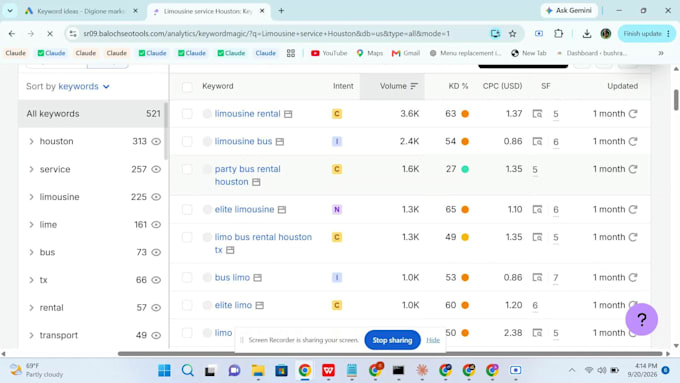Sort the table by KD % column

tap(458, 86)
